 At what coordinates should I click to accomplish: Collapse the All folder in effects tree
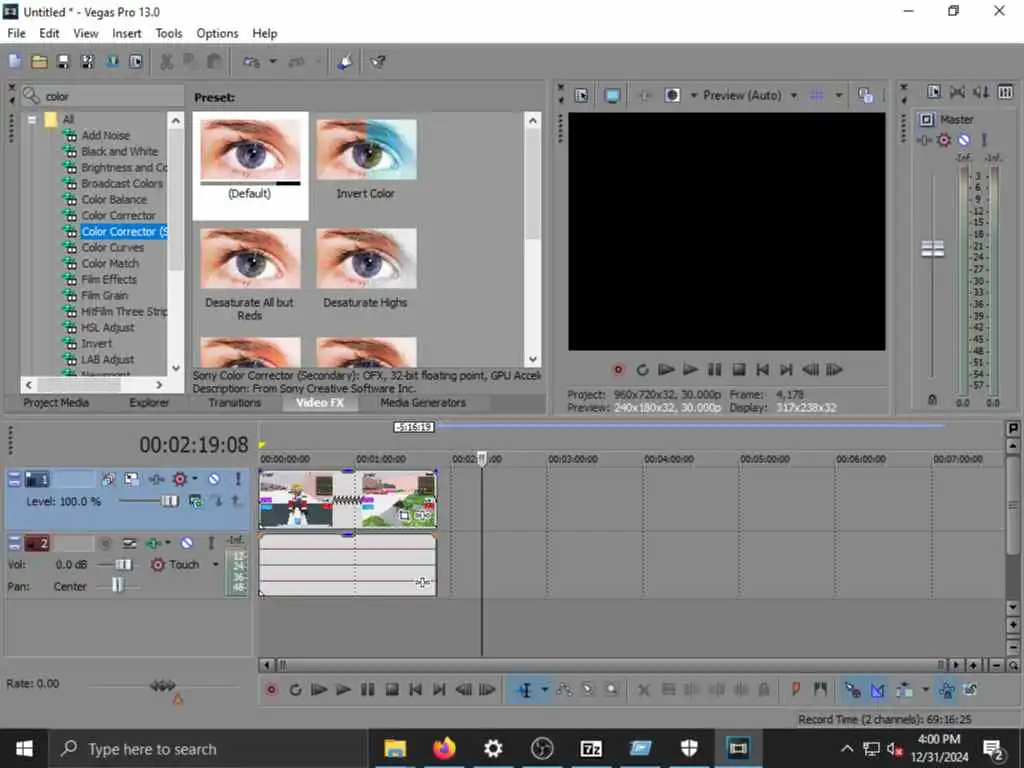pos(31,120)
